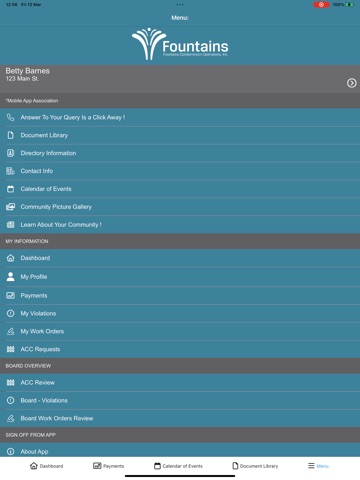Tap the battery indicator in status bar
This screenshot has width=360, height=480.
coord(350,5)
